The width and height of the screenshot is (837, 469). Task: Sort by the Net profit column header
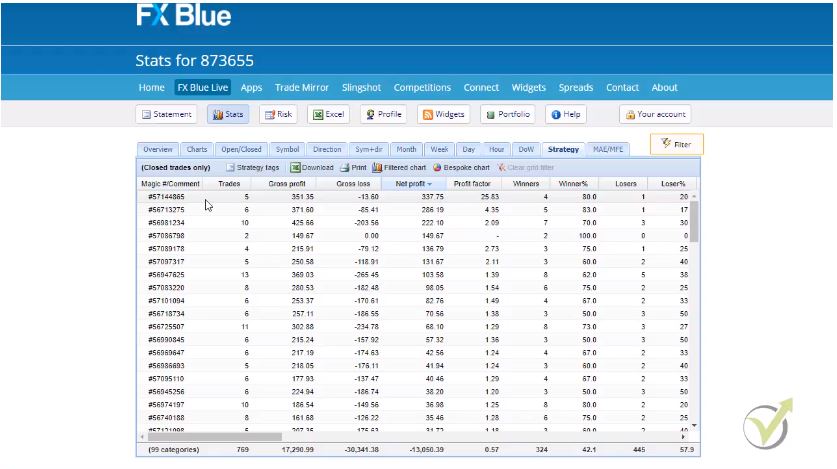[x=413, y=184]
